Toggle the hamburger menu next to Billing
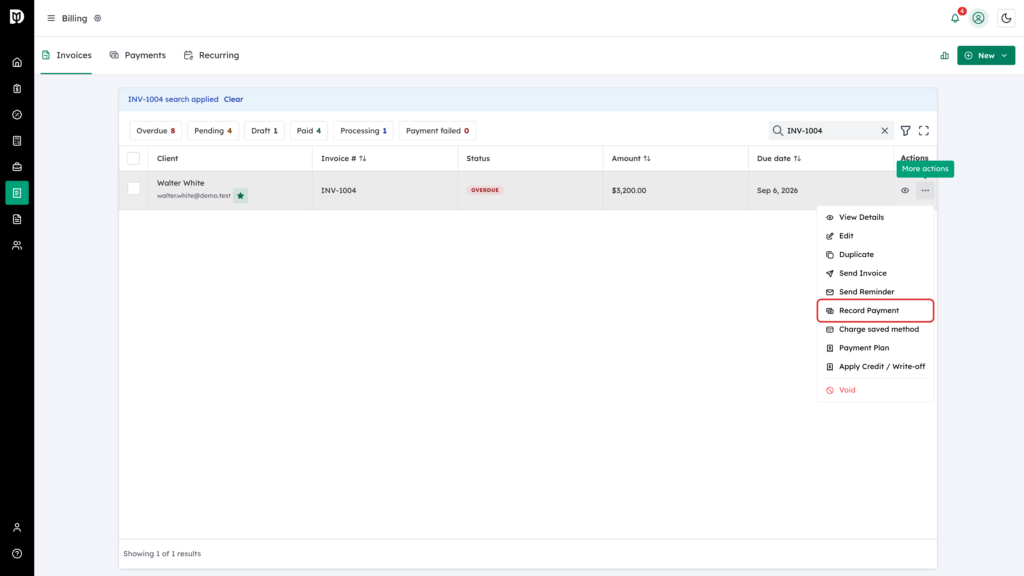Screen dimensions: 1024x576 (x=51, y=18)
